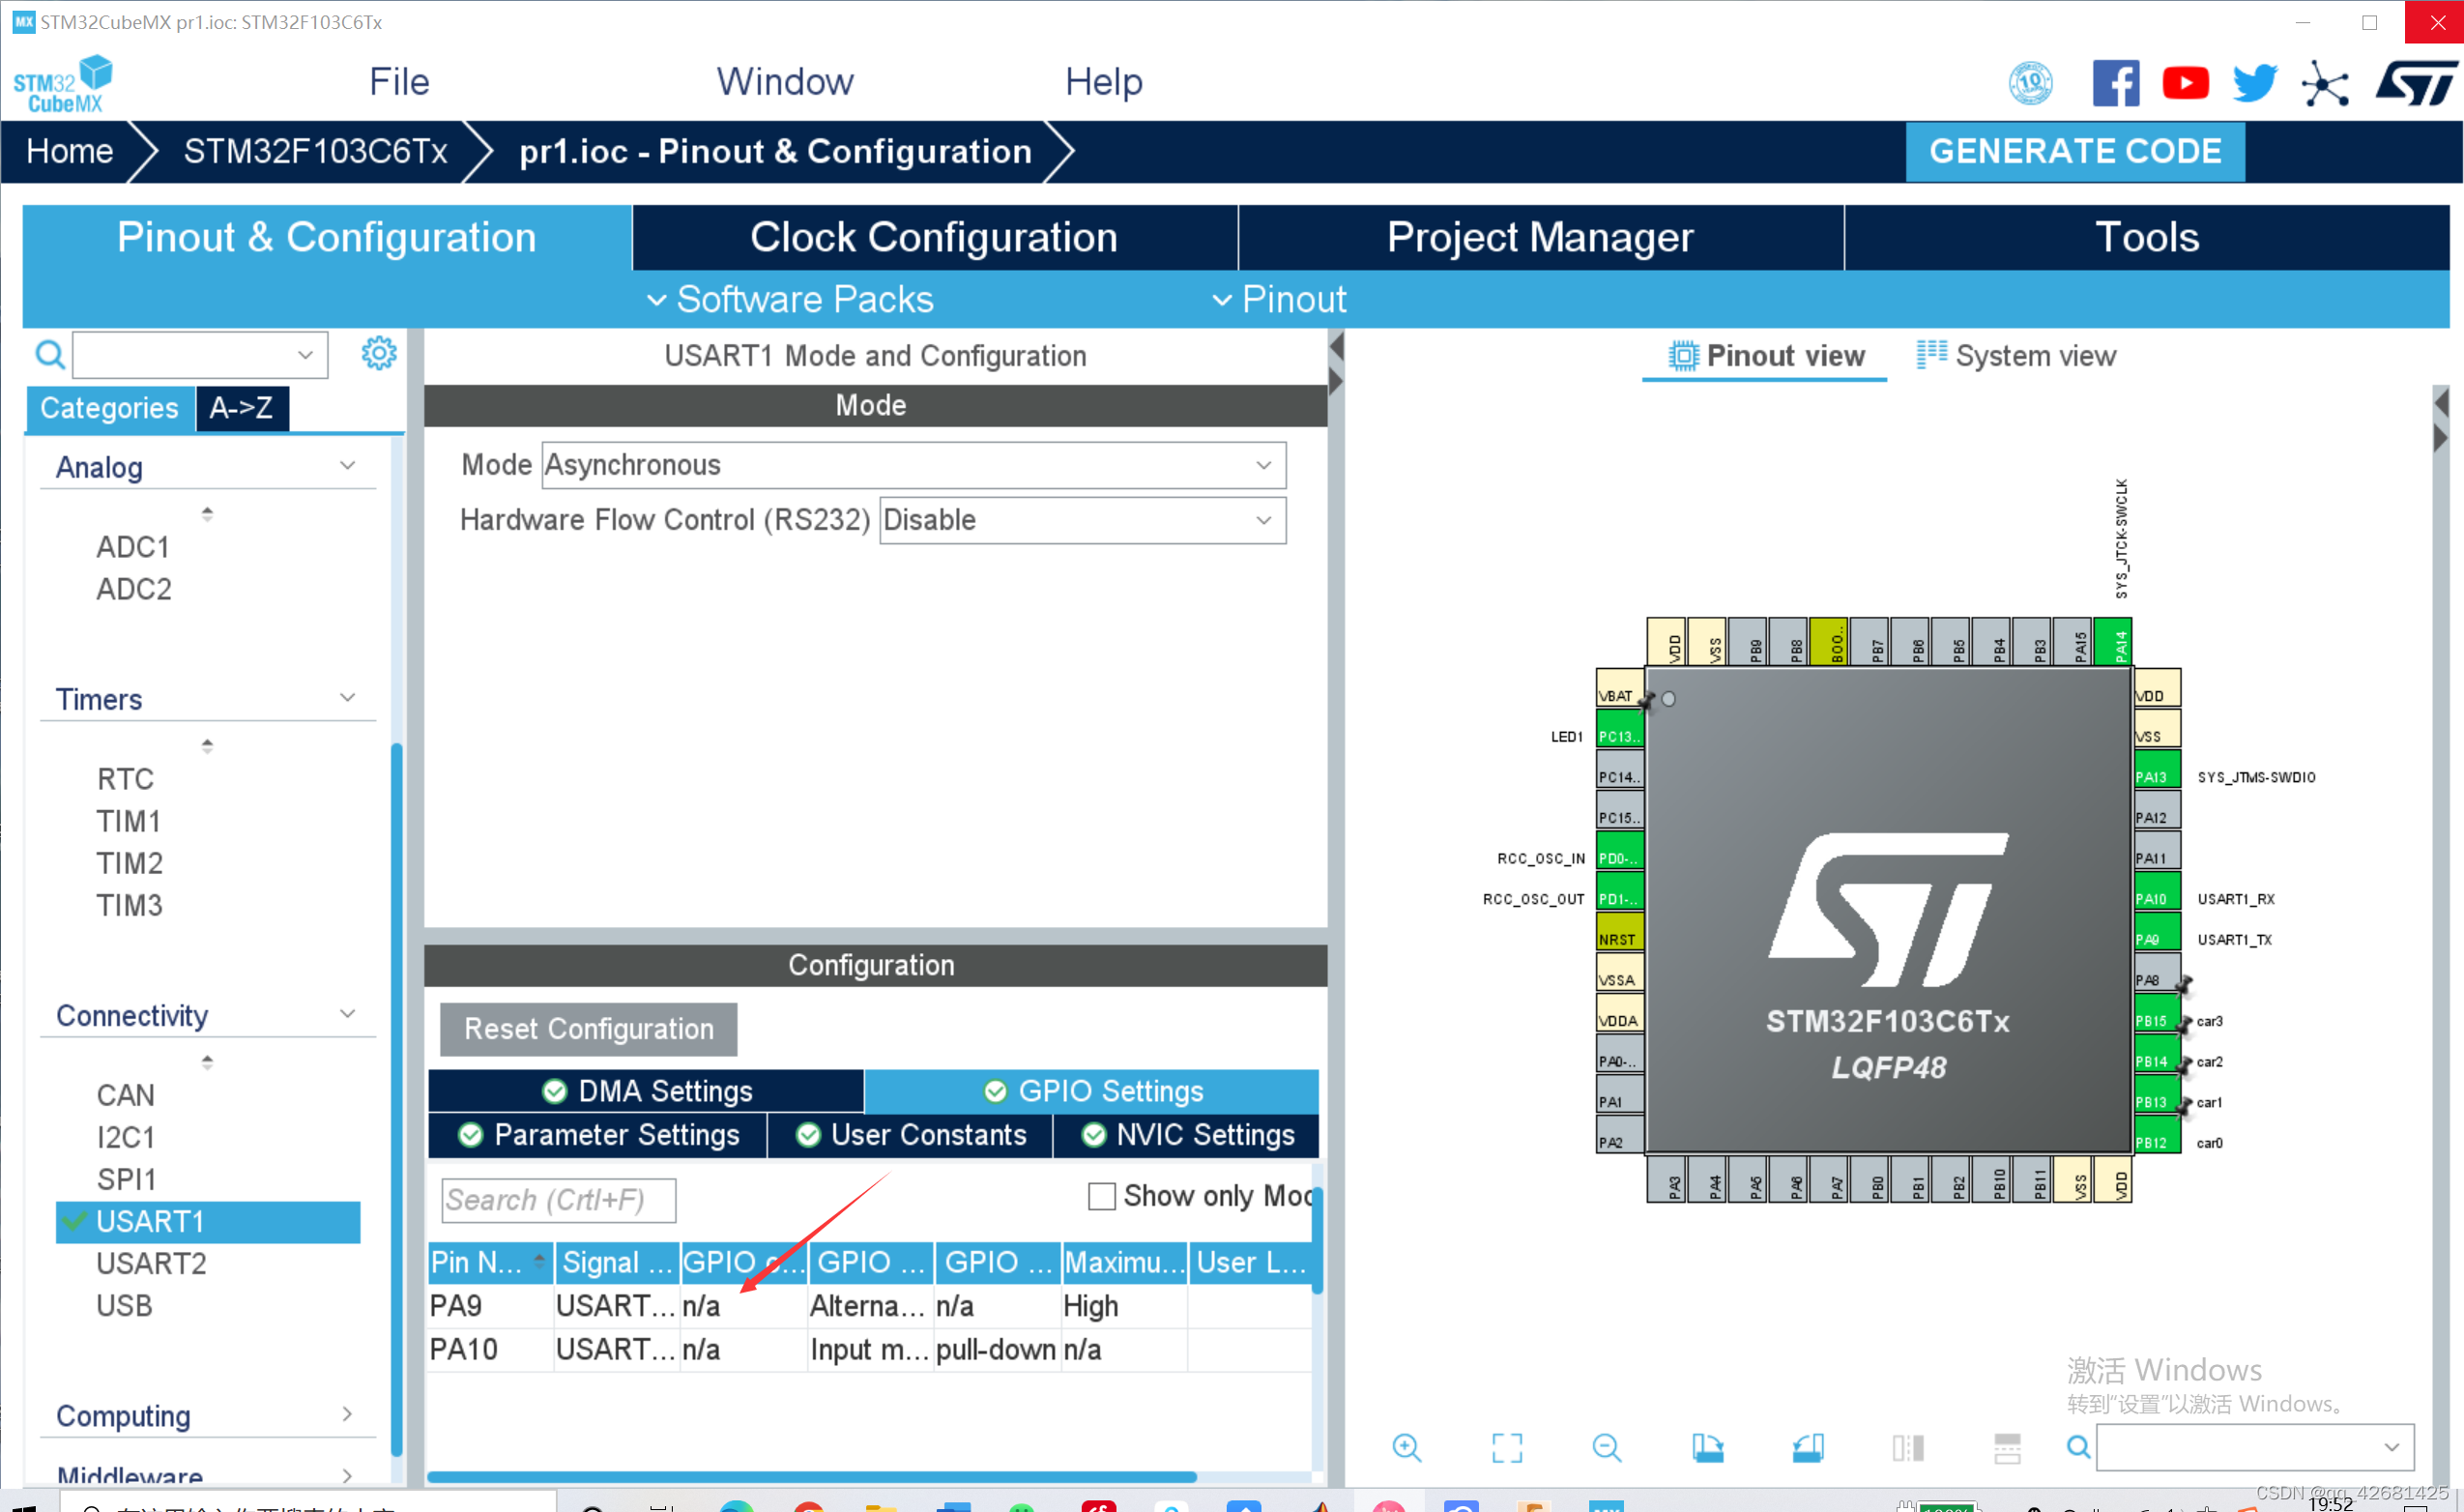Click the ST logo icon

(x=2416, y=83)
